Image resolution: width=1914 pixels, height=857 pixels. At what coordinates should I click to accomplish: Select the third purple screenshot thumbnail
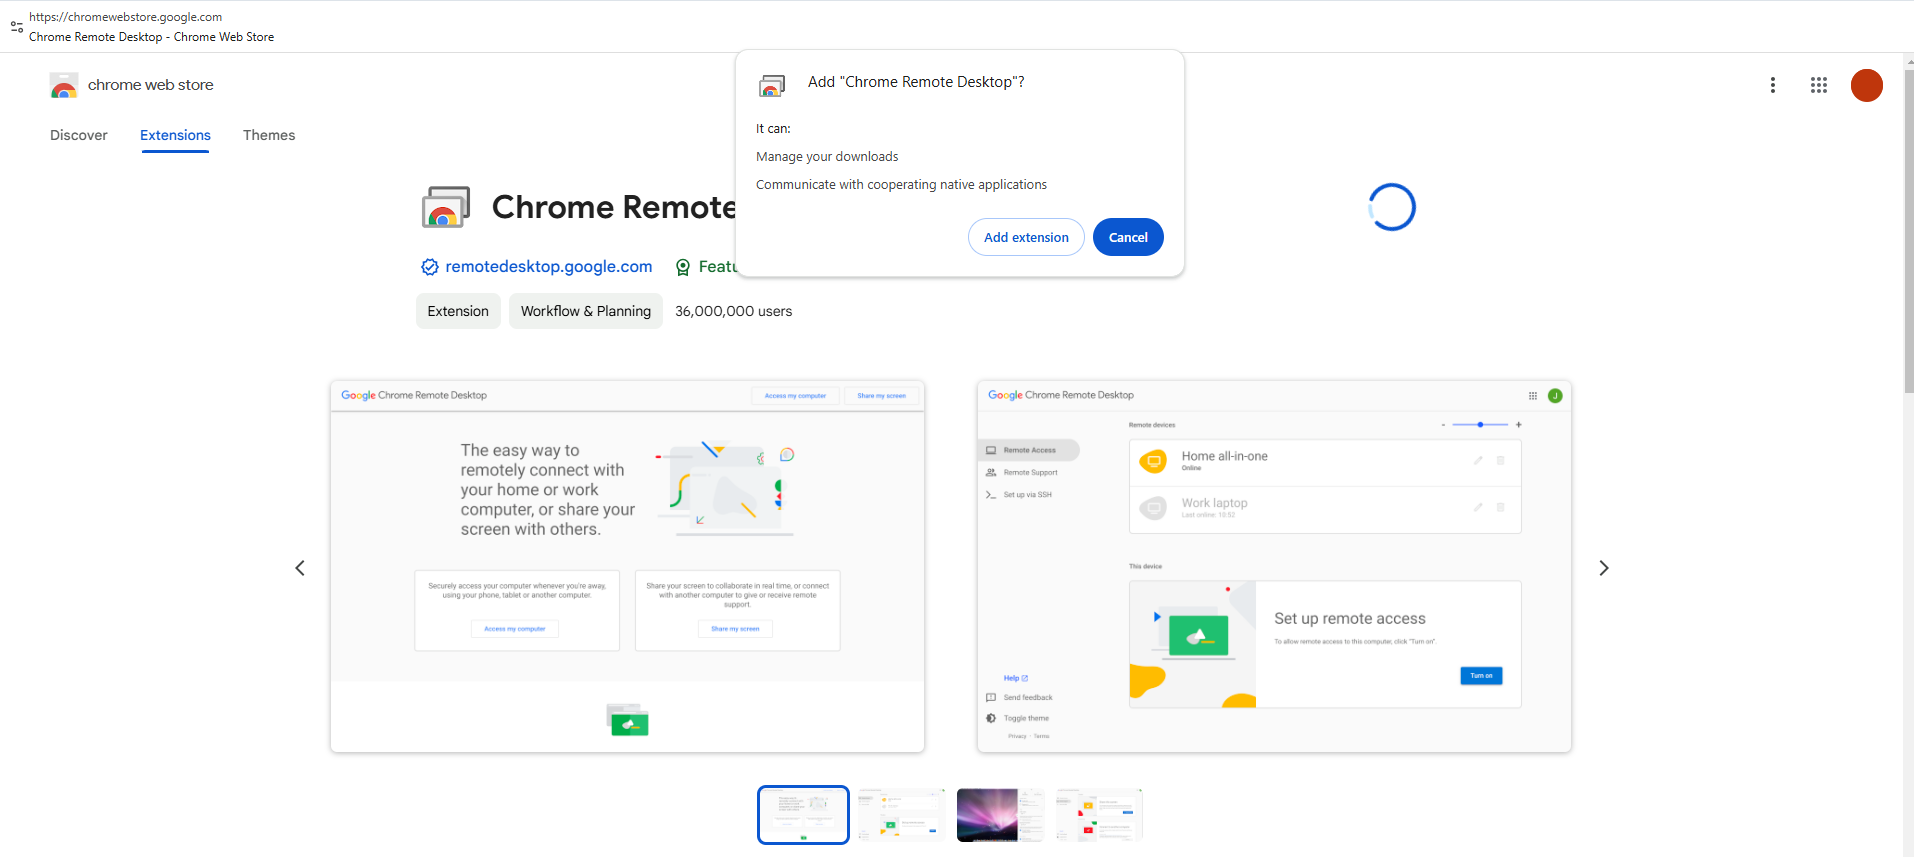[1000, 814]
